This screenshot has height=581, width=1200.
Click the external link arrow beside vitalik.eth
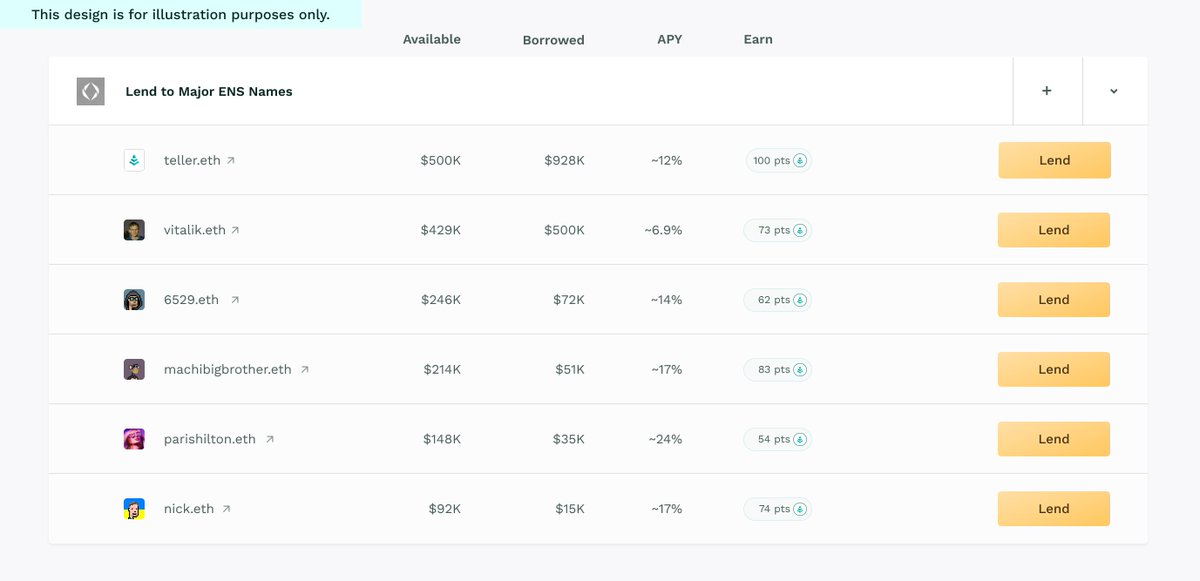click(236, 228)
